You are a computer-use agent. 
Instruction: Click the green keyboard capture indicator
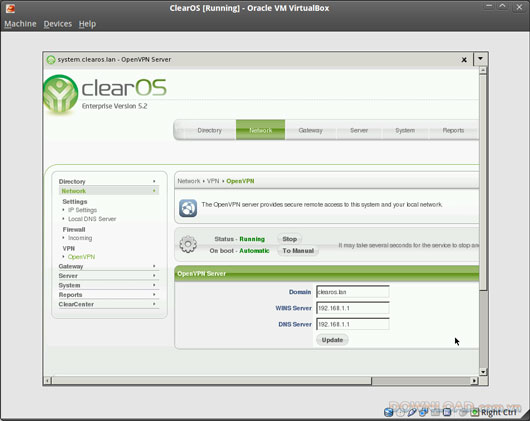pos(475,412)
